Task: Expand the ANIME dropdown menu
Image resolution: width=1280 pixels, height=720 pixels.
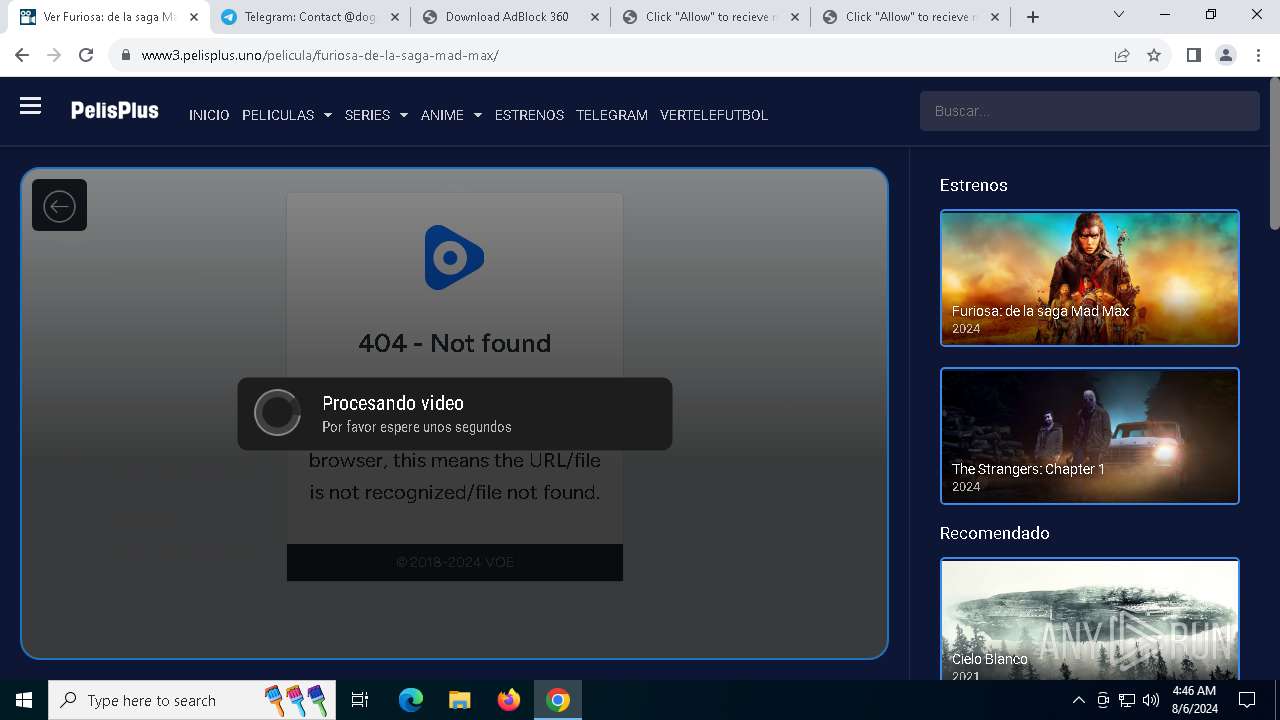Action: pyautogui.click(x=451, y=115)
